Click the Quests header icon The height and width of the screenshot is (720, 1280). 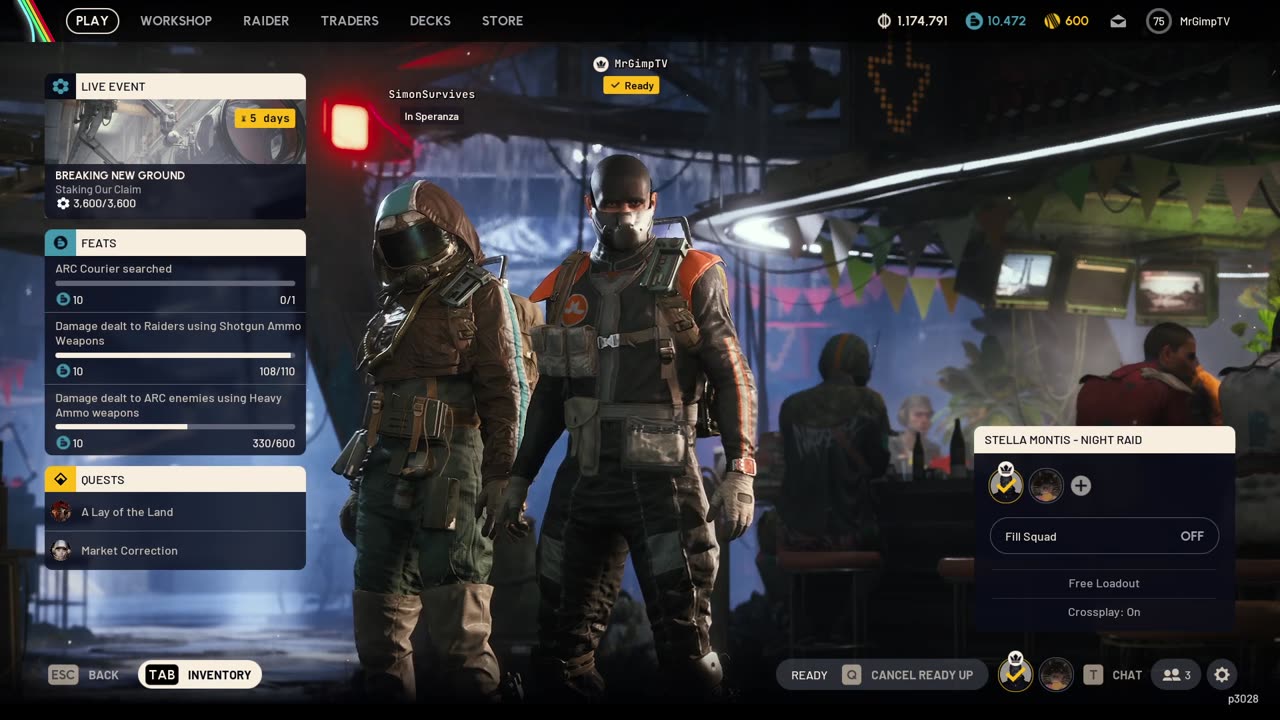(x=60, y=479)
